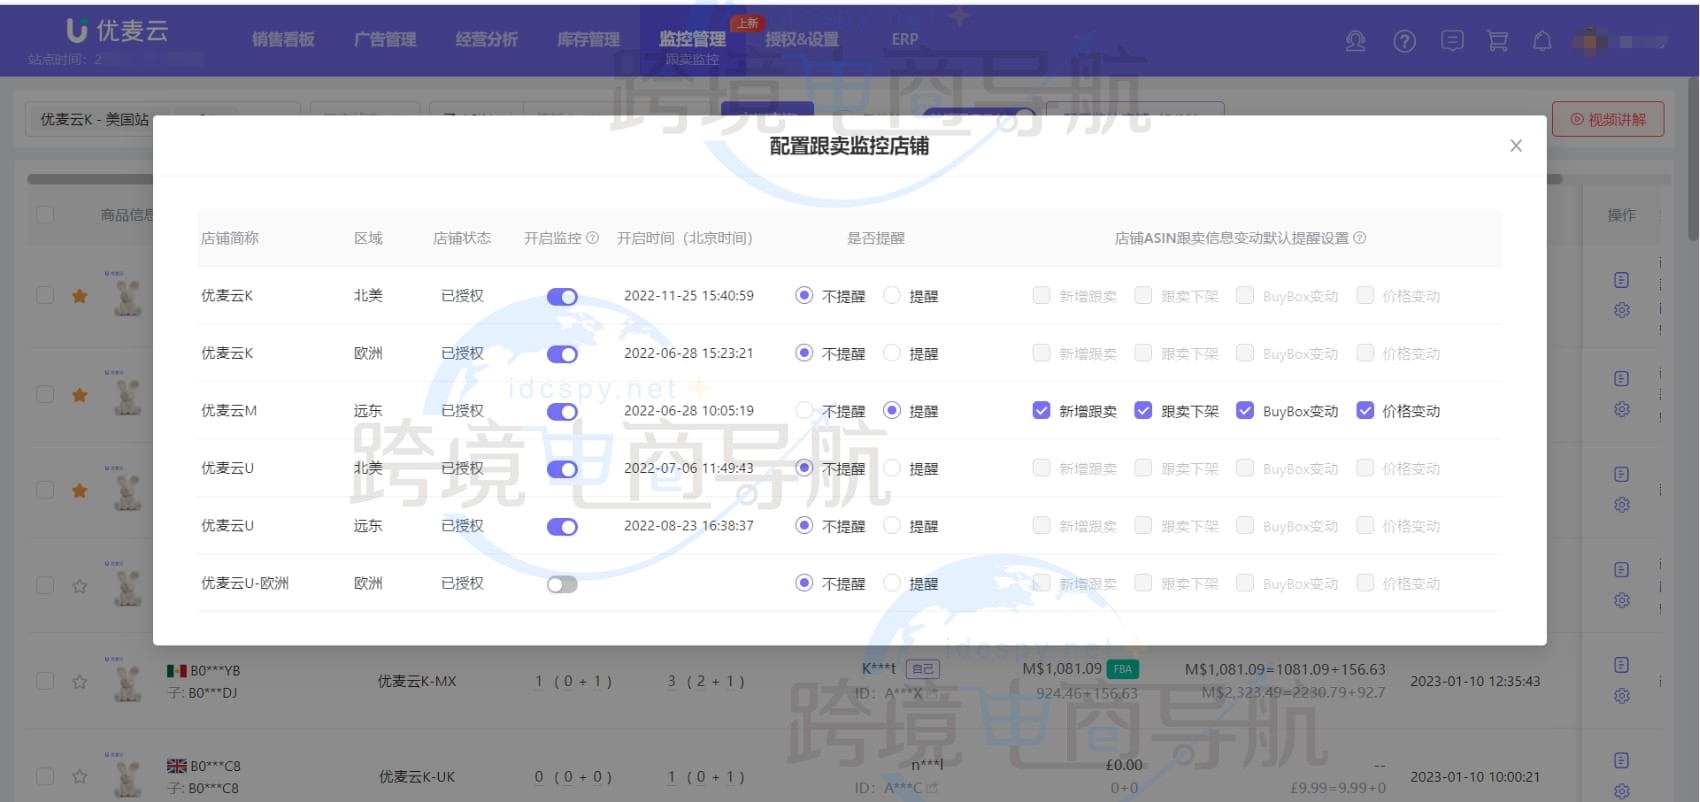Click the 自己 tag icon next to K***t
The image size is (1700, 802).
click(x=923, y=669)
